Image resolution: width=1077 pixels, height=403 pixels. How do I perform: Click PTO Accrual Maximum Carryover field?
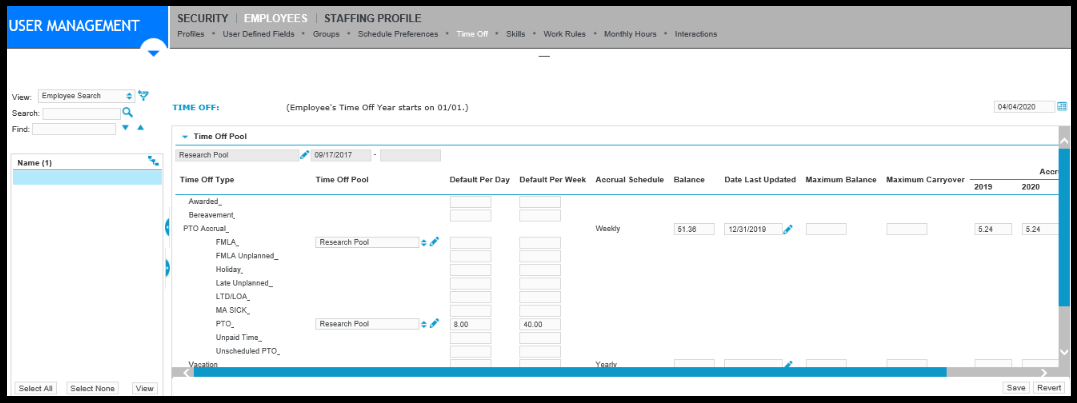[x=907, y=229]
